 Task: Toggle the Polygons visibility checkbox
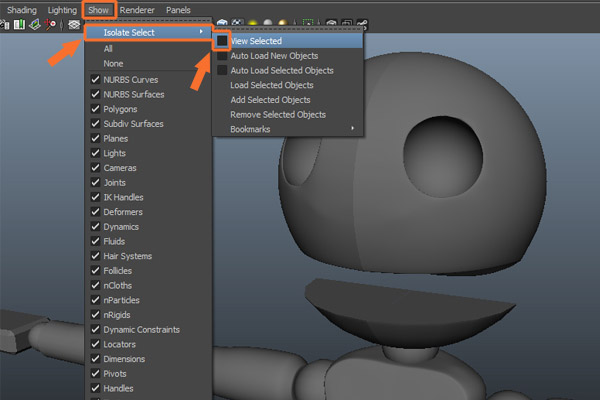point(95,109)
